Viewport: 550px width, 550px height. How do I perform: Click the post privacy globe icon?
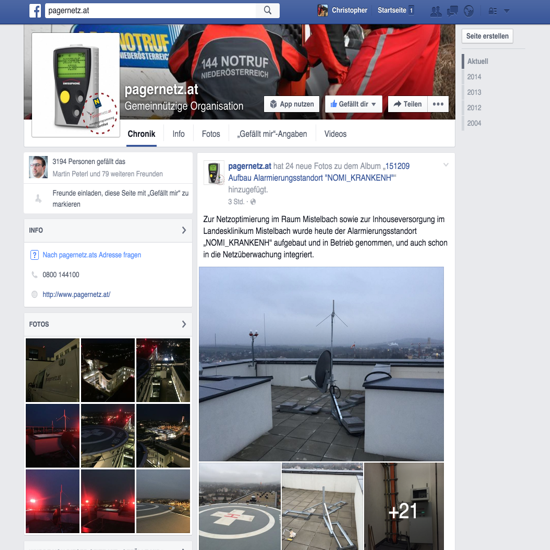pyautogui.click(x=253, y=202)
